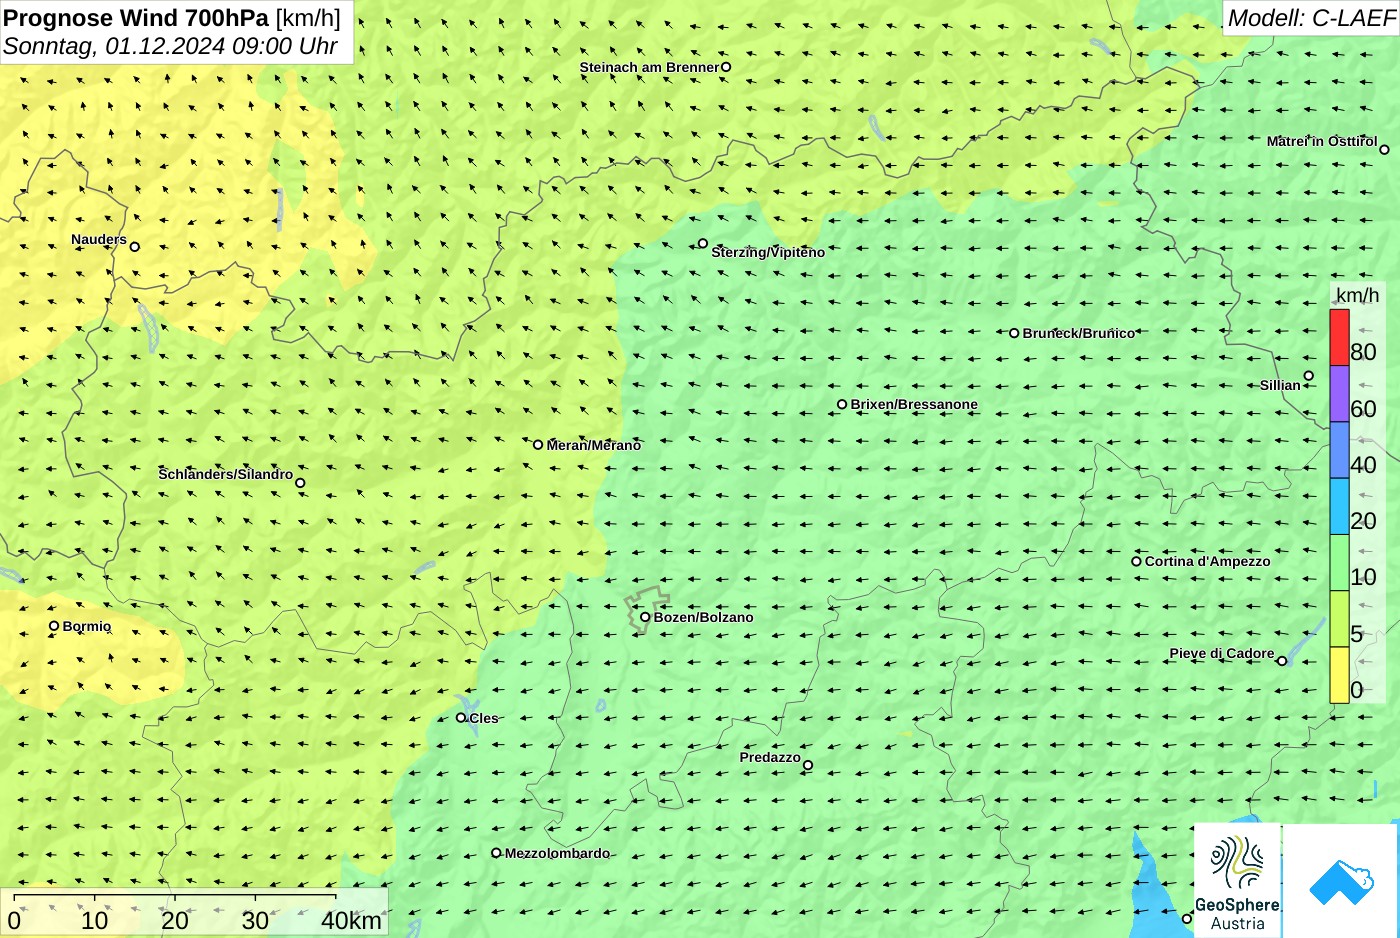This screenshot has height=938, width=1400.
Task: Click the 'Matrei in Osttirol' city label
Action: click(1322, 141)
